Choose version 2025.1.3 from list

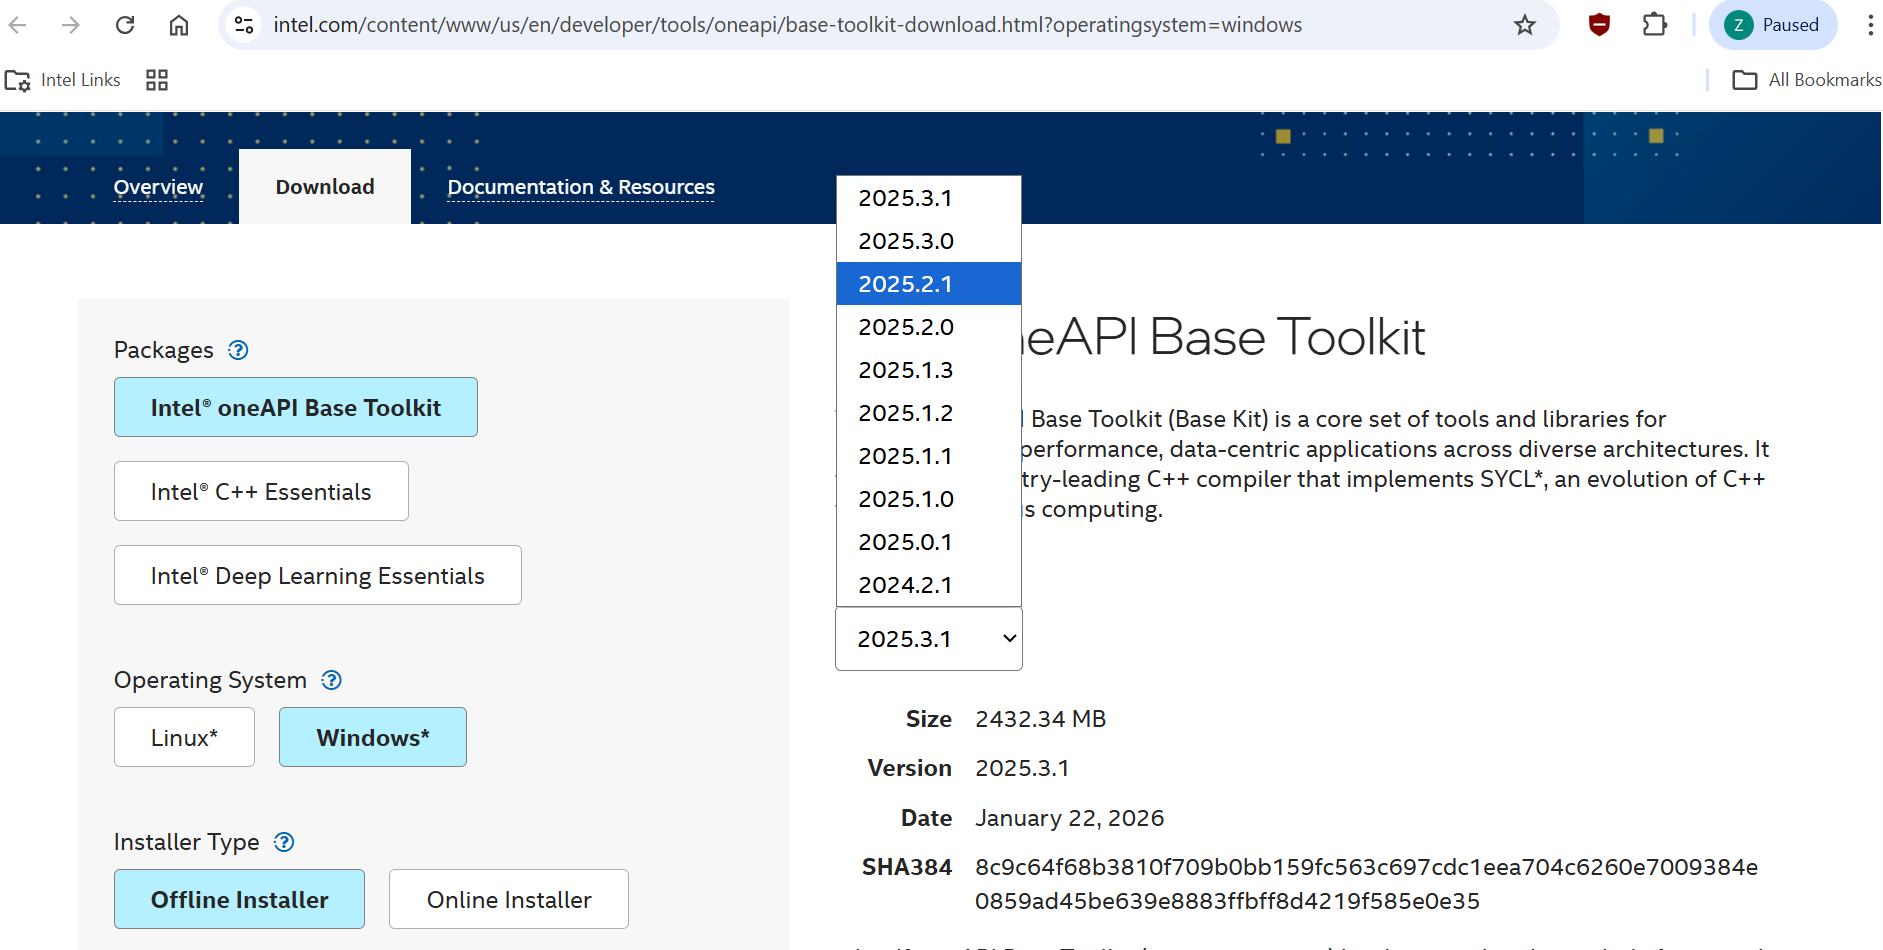(x=906, y=370)
